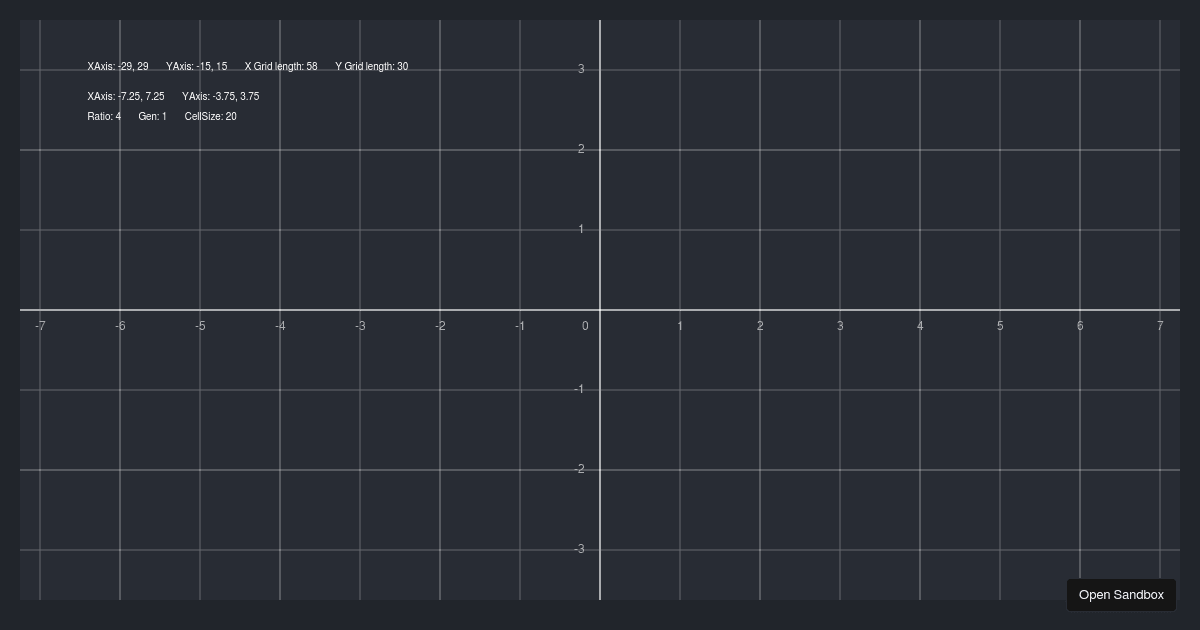Click the 0 label on the x-axis
The width and height of the screenshot is (1200, 630).
pyautogui.click(x=585, y=326)
